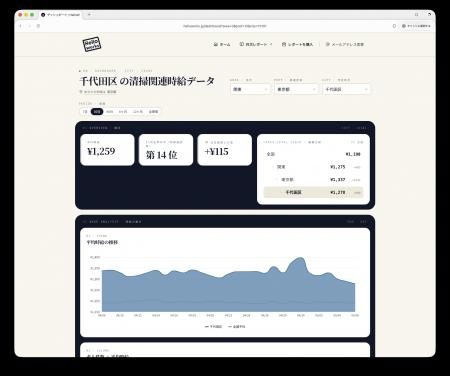Screen dimensions: 450x376
Task: Click the 東京都 row showing ¥1,337
Action: 313,180
